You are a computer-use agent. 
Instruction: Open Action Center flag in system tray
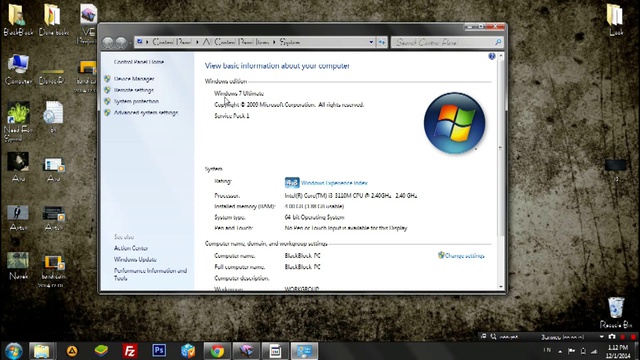pos(571,351)
